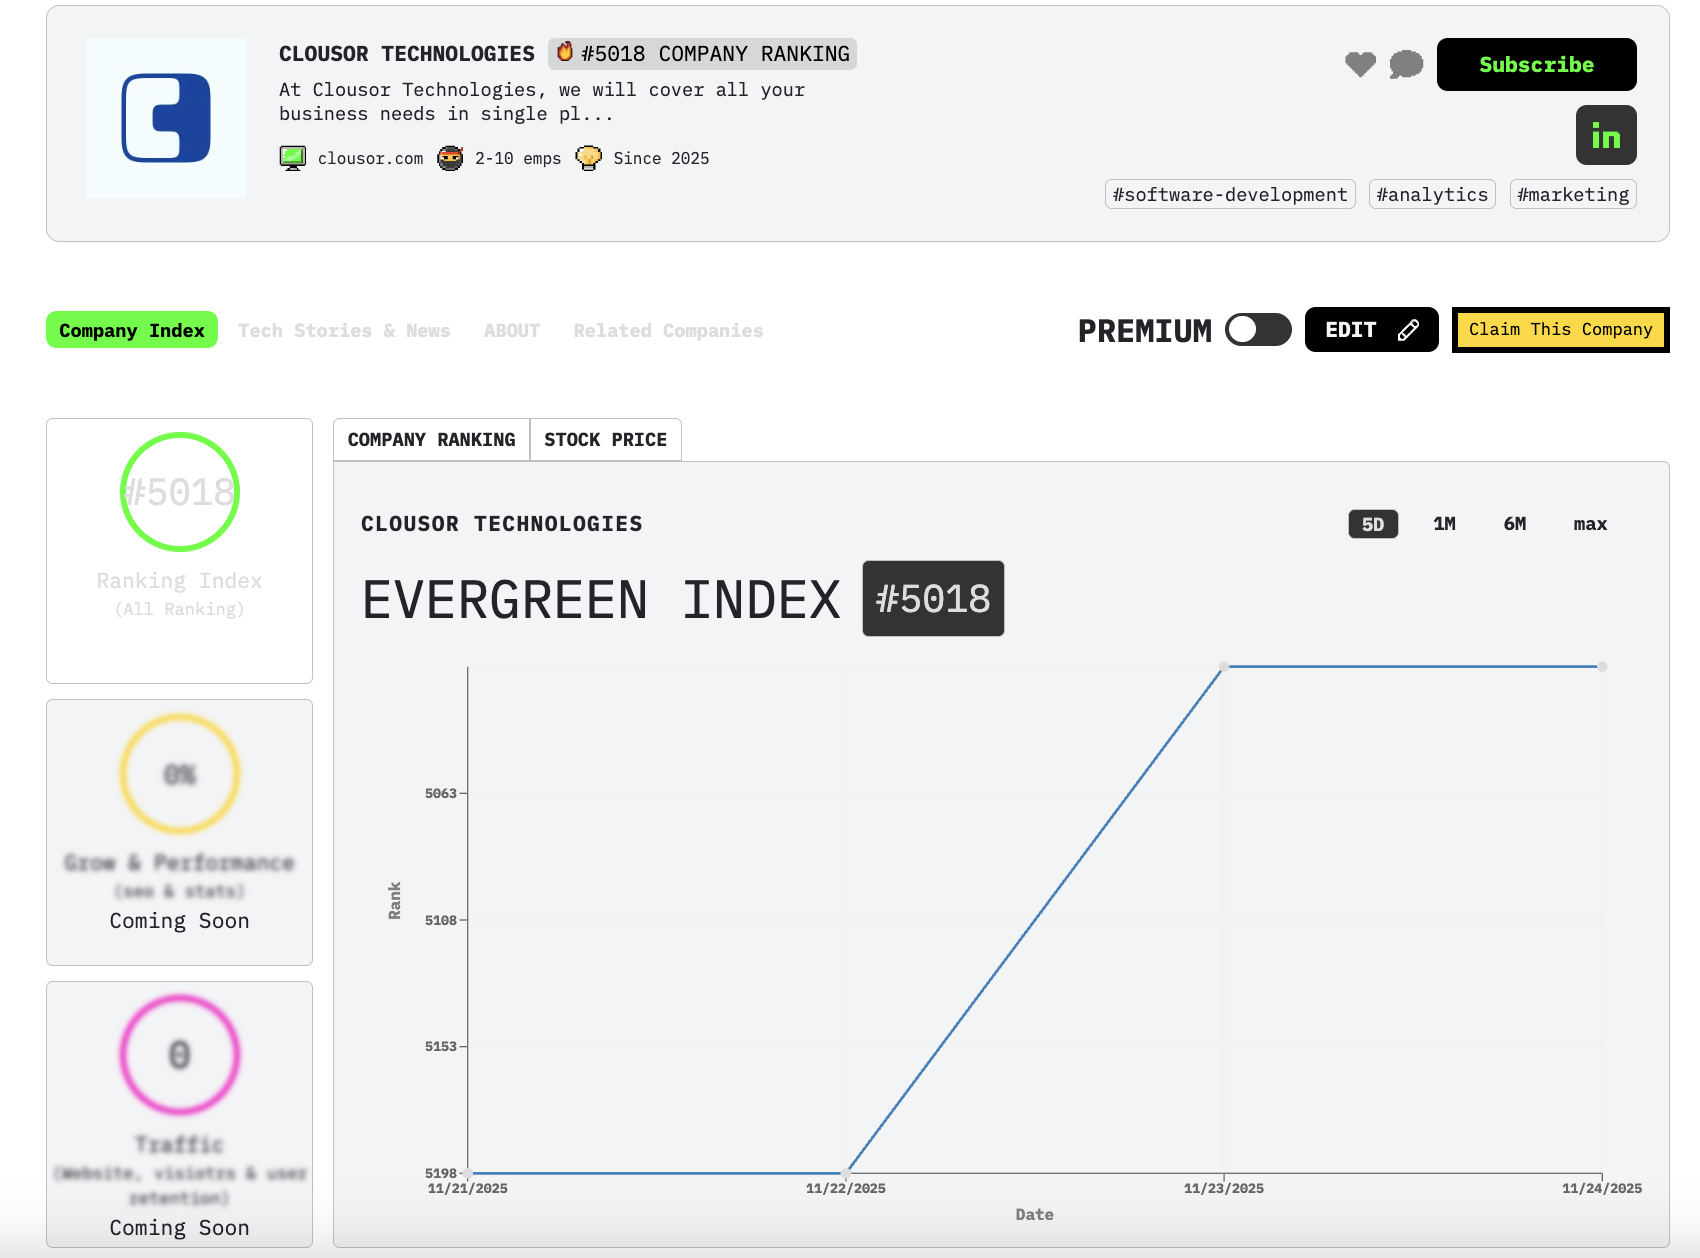Screen dimensions: 1700x1258
Task: Click the ninja face employees icon
Action: tap(450, 158)
